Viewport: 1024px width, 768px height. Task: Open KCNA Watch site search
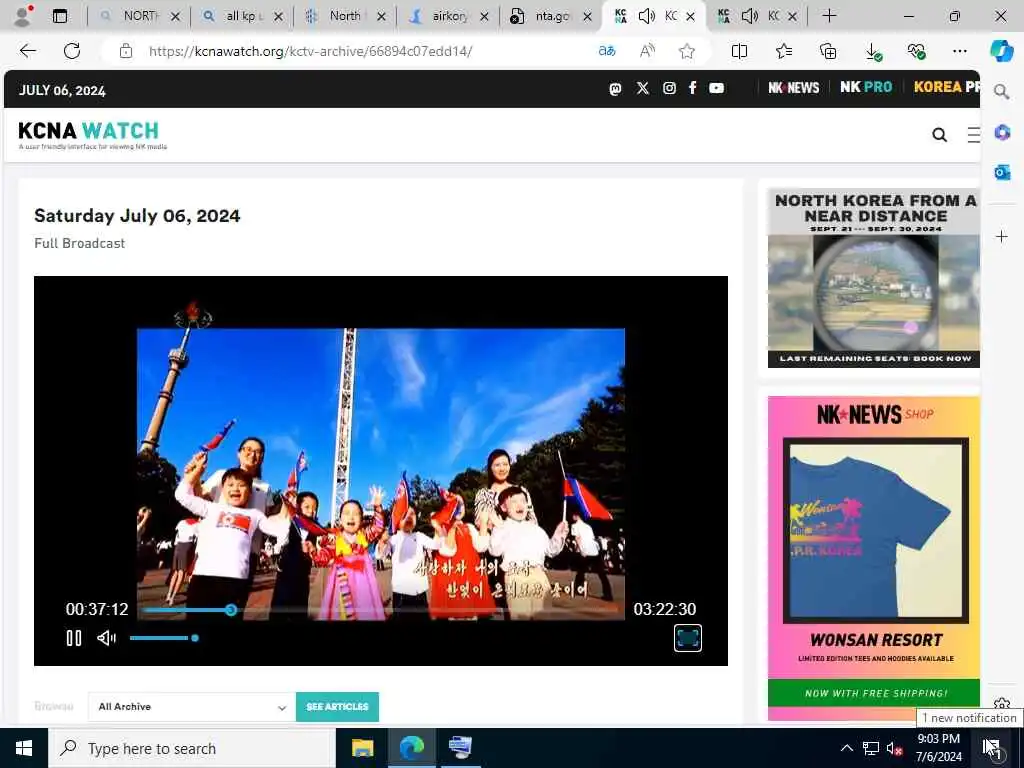tap(939, 135)
